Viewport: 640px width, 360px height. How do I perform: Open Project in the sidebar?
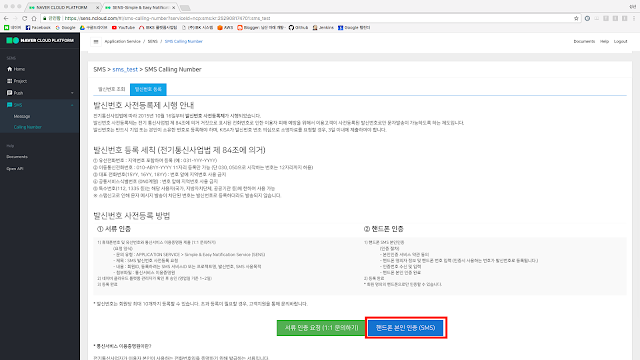(17, 81)
